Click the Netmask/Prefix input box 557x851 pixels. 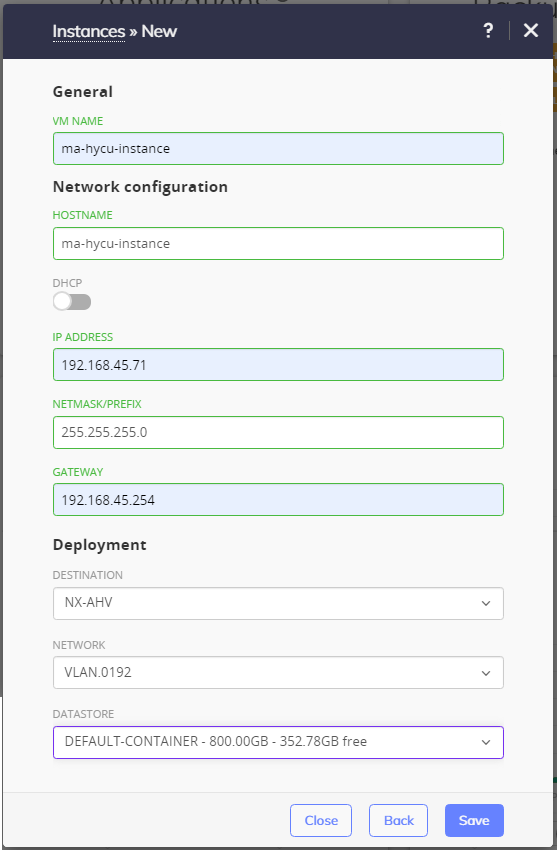(x=278, y=433)
